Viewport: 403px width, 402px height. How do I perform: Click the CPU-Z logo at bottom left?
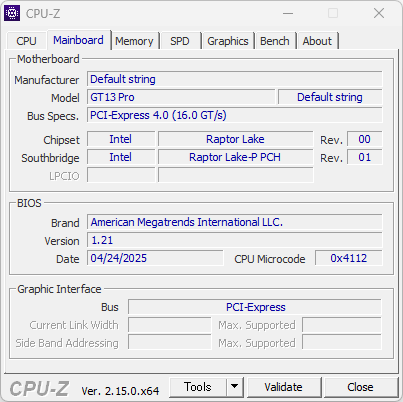[x=39, y=389]
